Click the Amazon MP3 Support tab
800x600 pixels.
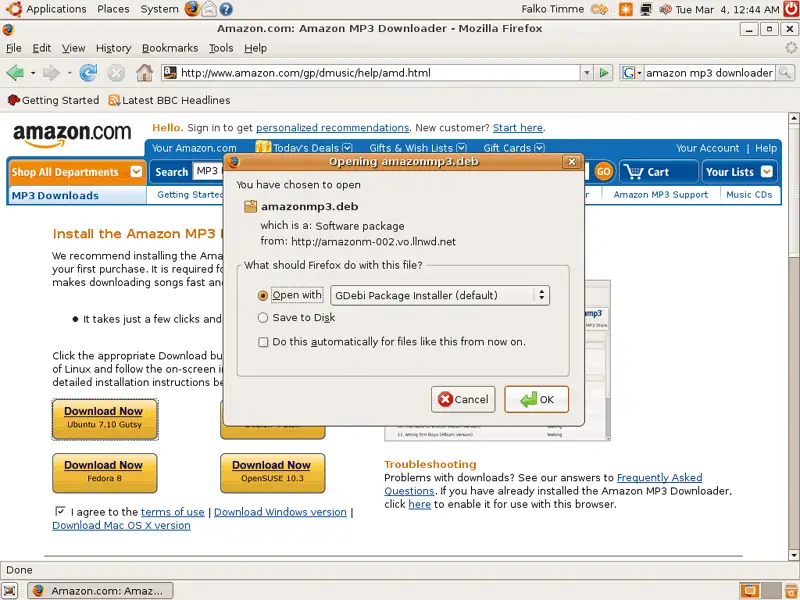(661, 195)
